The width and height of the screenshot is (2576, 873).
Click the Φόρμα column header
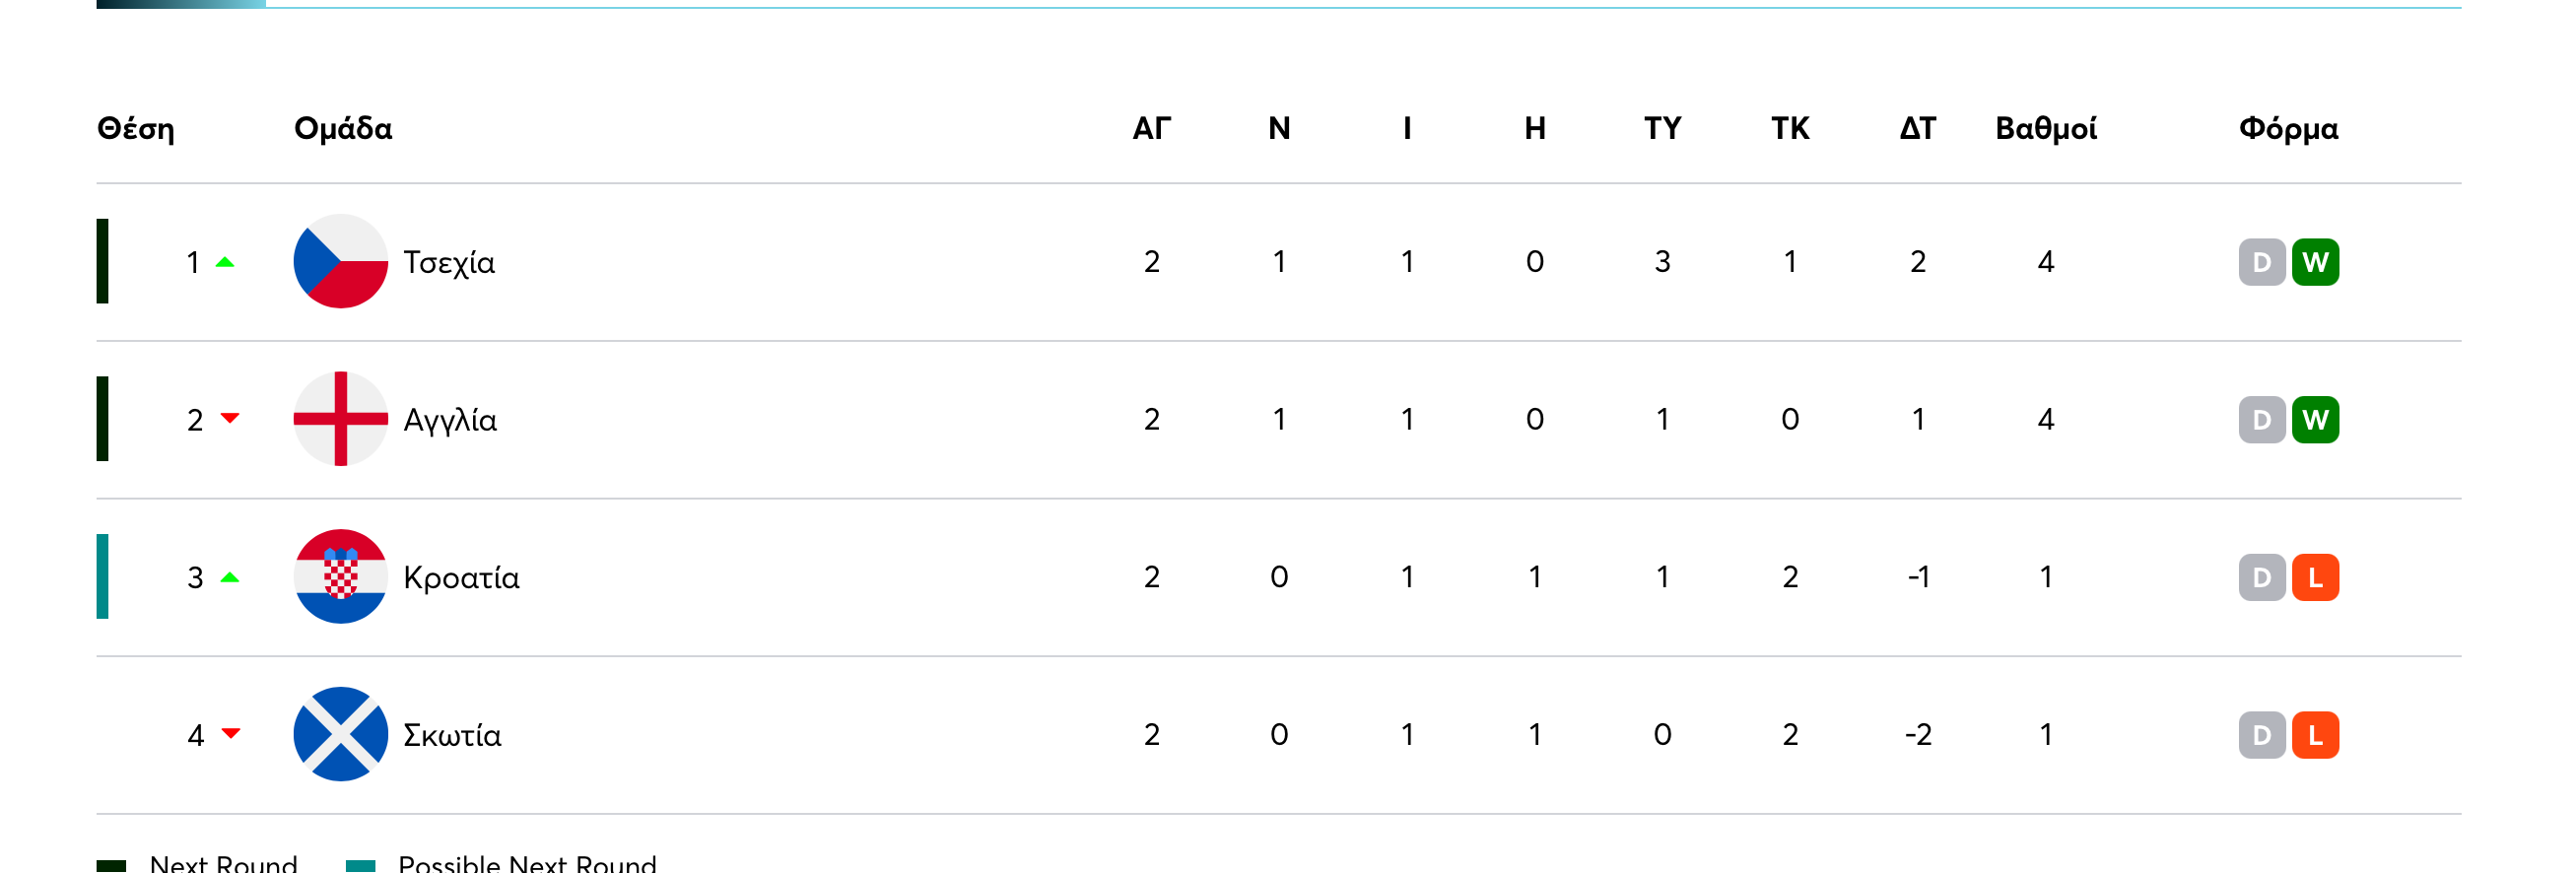pyautogui.click(x=2288, y=129)
